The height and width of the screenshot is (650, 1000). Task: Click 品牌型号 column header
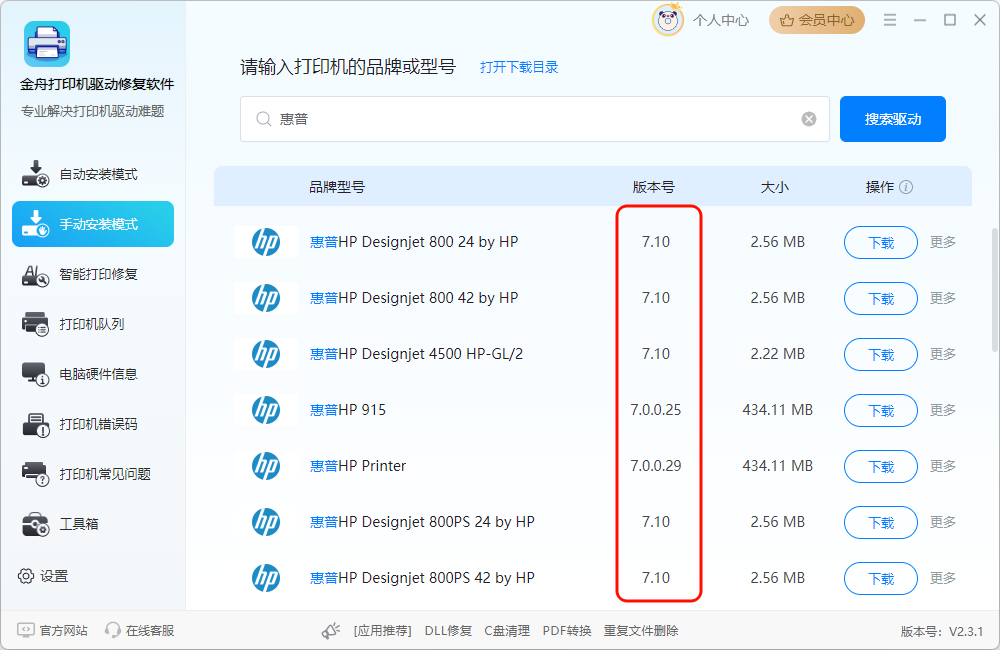(x=337, y=187)
